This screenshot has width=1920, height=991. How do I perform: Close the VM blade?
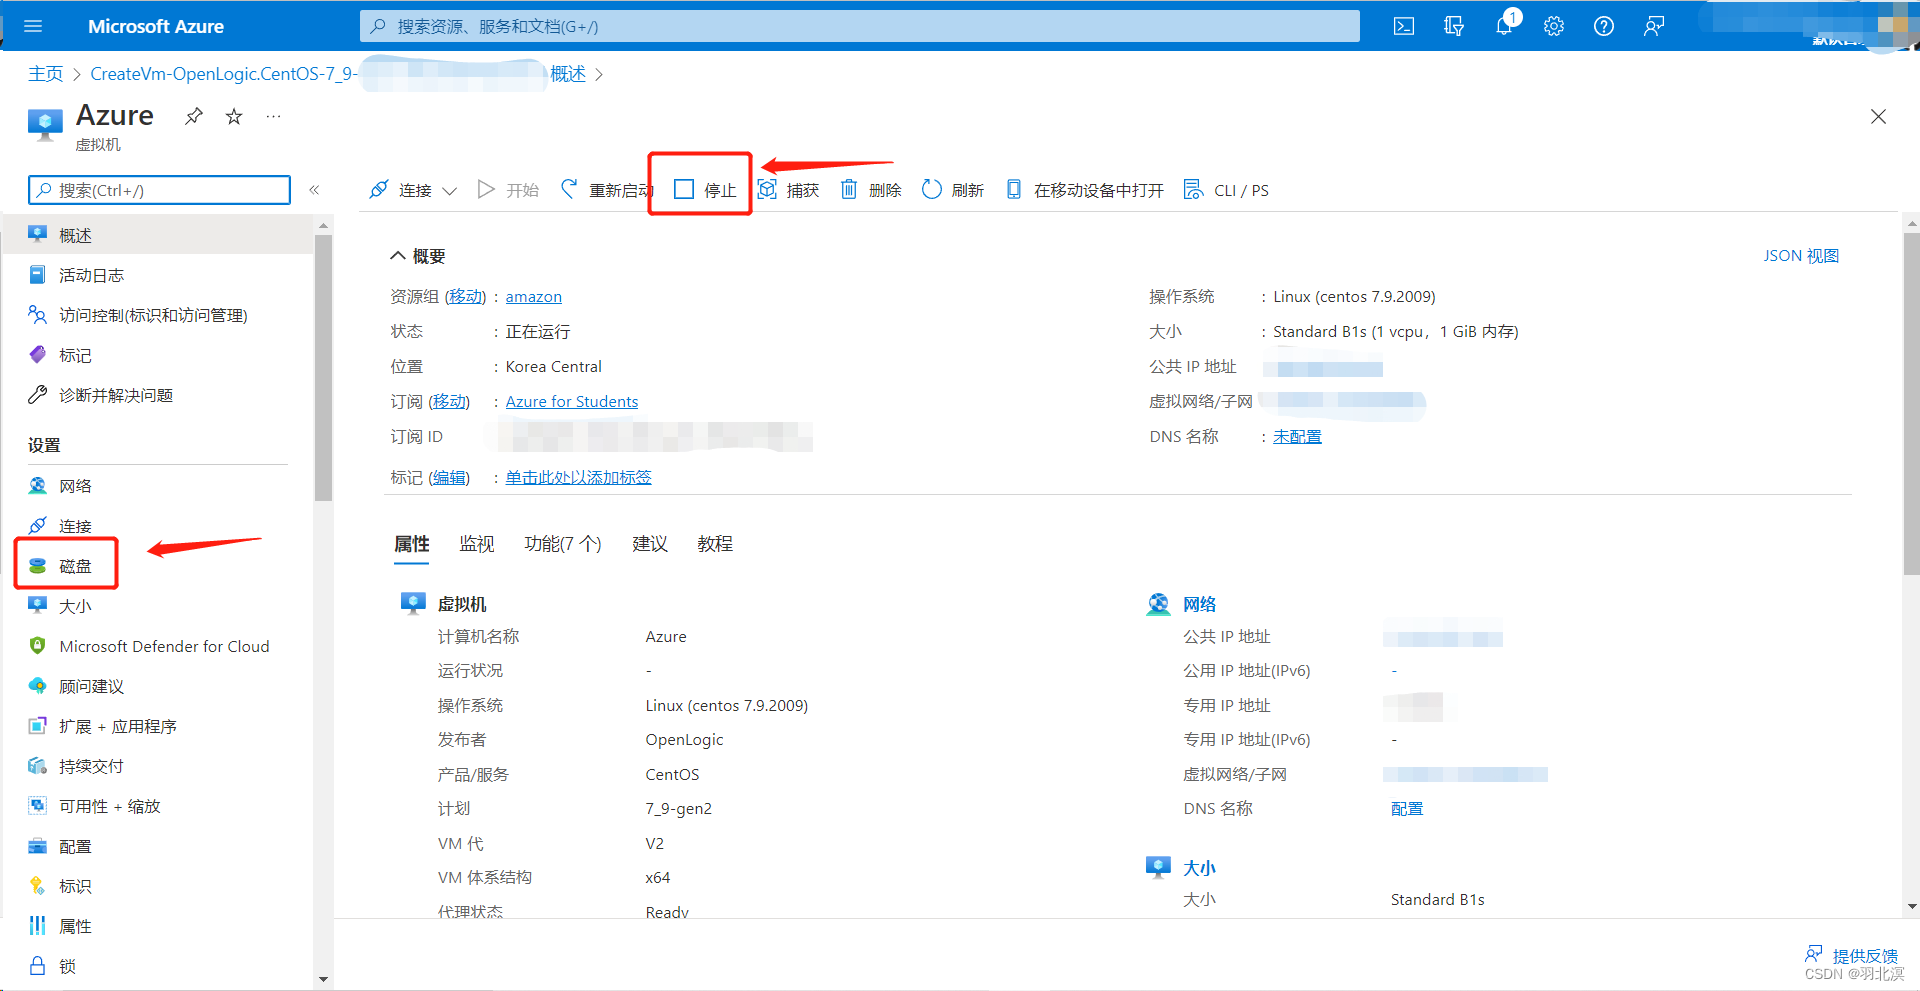pos(1878,116)
